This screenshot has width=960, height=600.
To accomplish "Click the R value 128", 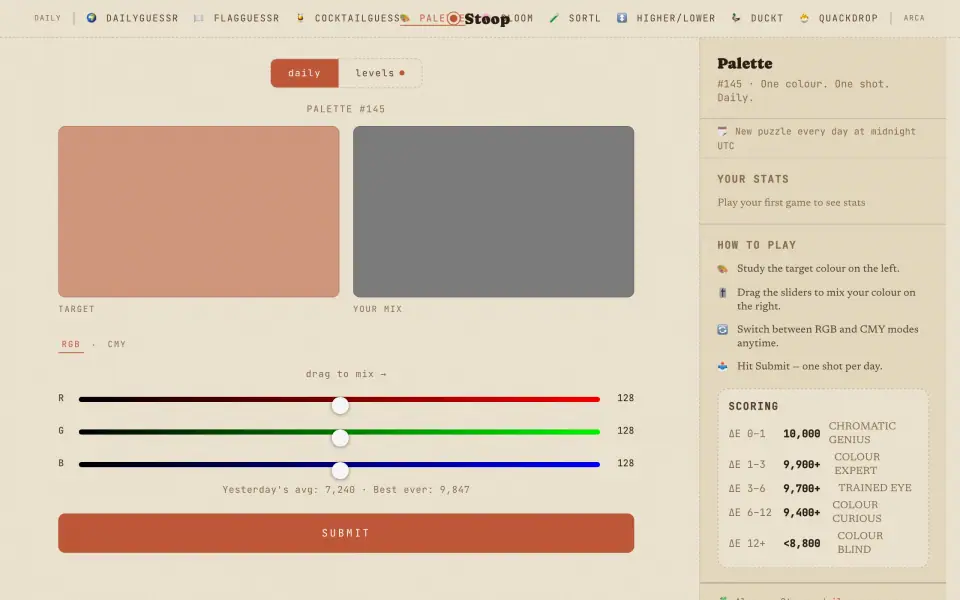I will pyautogui.click(x=625, y=398).
